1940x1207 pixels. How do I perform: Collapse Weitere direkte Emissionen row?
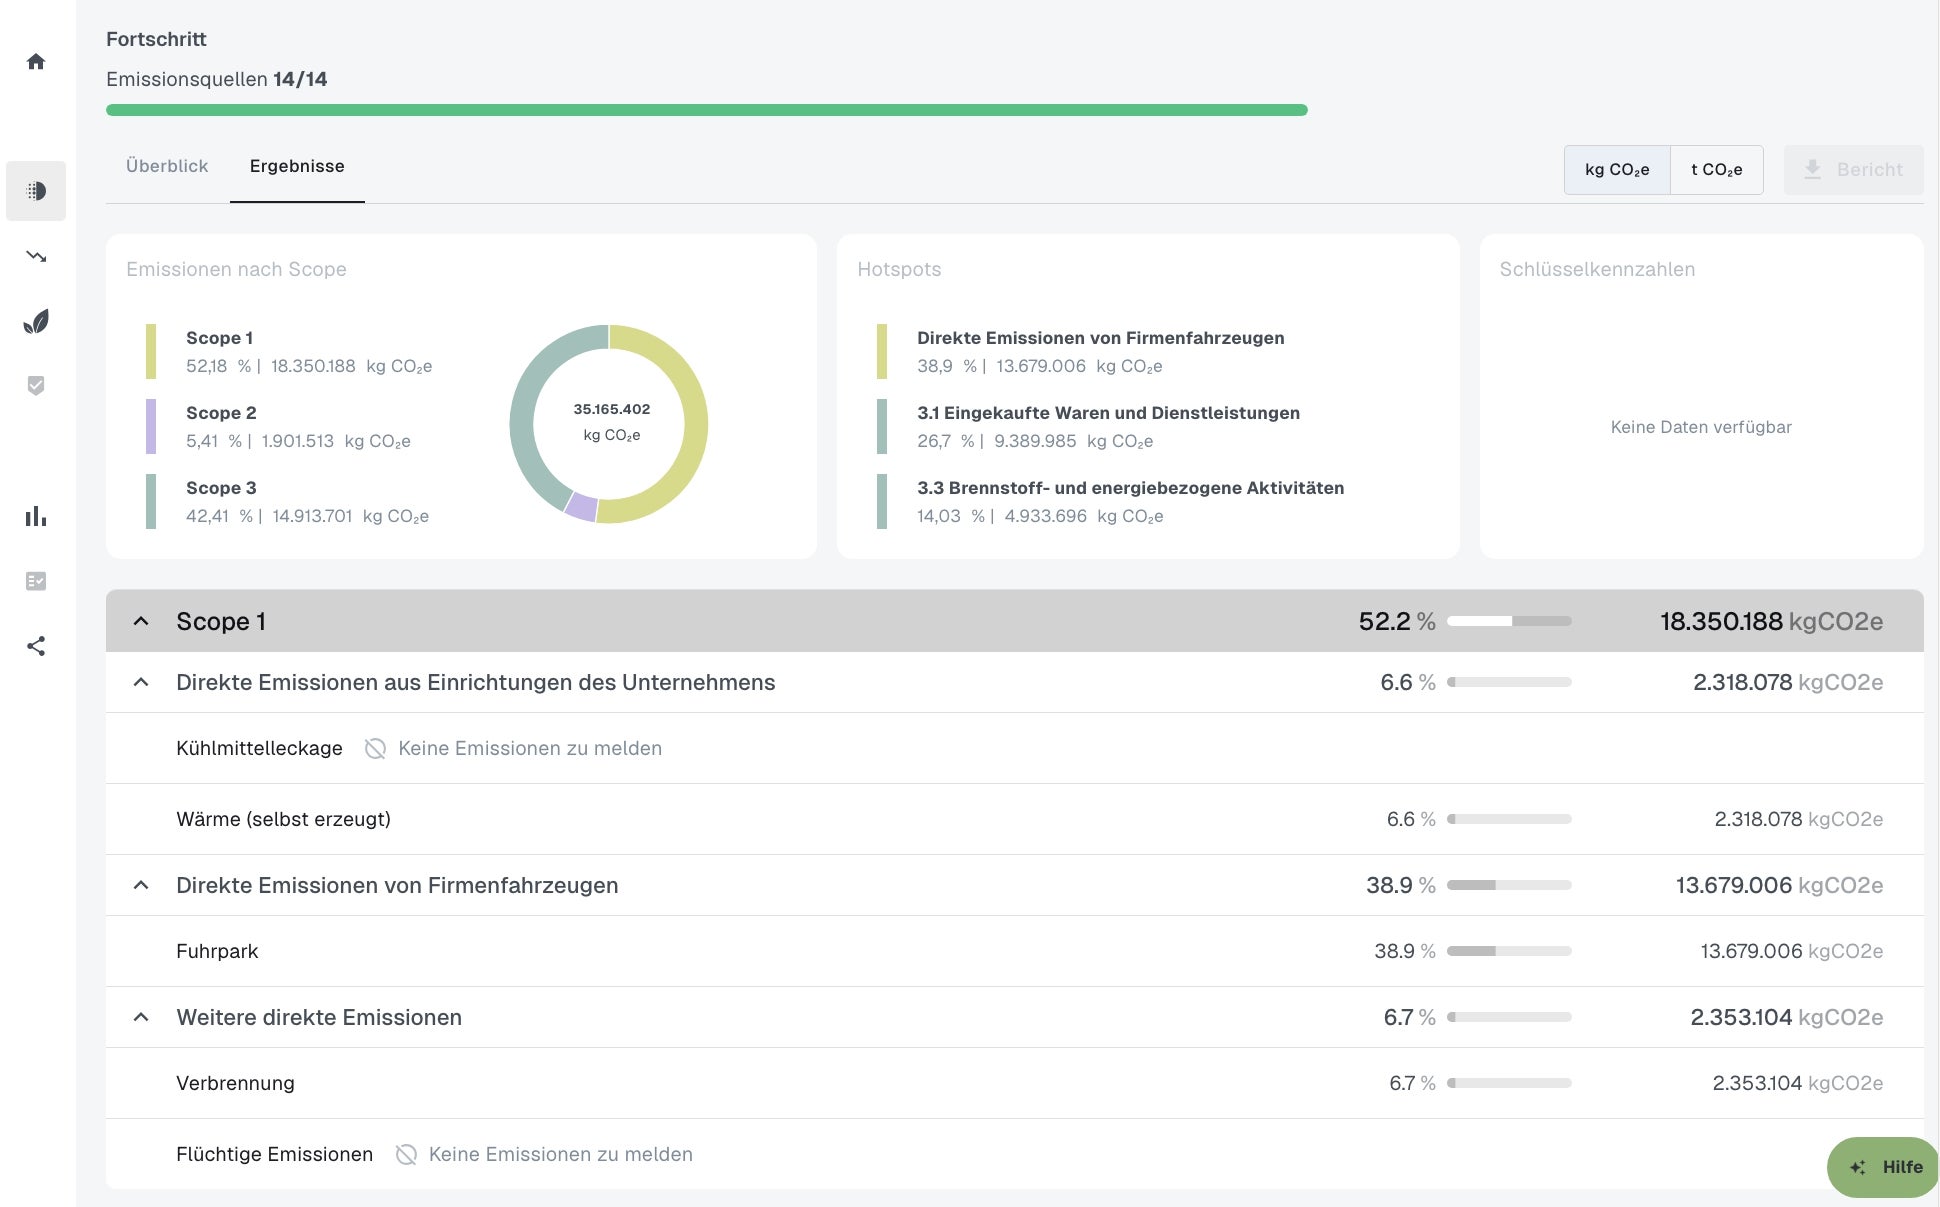pyautogui.click(x=141, y=1017)
